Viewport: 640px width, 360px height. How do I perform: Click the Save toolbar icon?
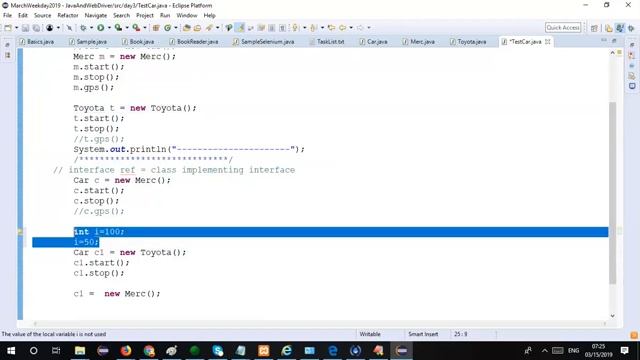pyautogui.click(x=25, y=28)
